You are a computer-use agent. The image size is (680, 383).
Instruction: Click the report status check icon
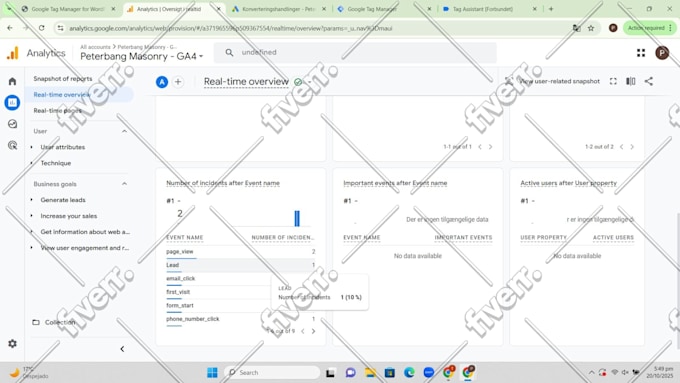tap(298, 82)
